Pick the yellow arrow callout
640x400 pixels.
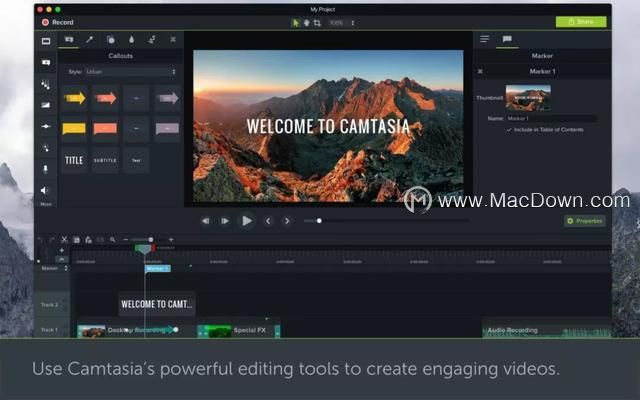pyautogui.click(x=74, y=98)
